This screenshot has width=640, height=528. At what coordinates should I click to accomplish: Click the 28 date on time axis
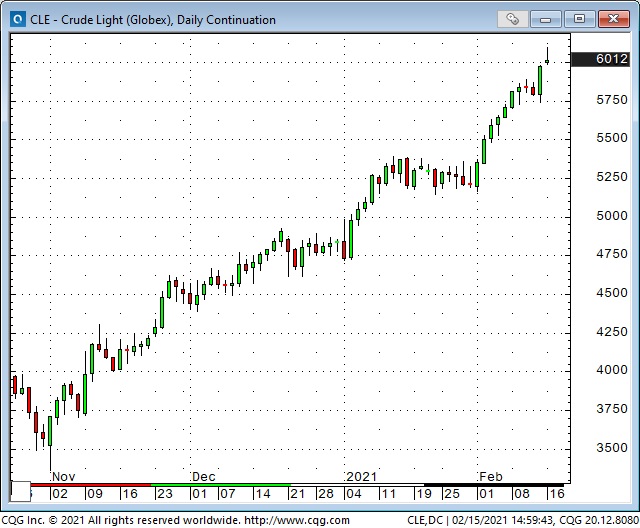326,494
